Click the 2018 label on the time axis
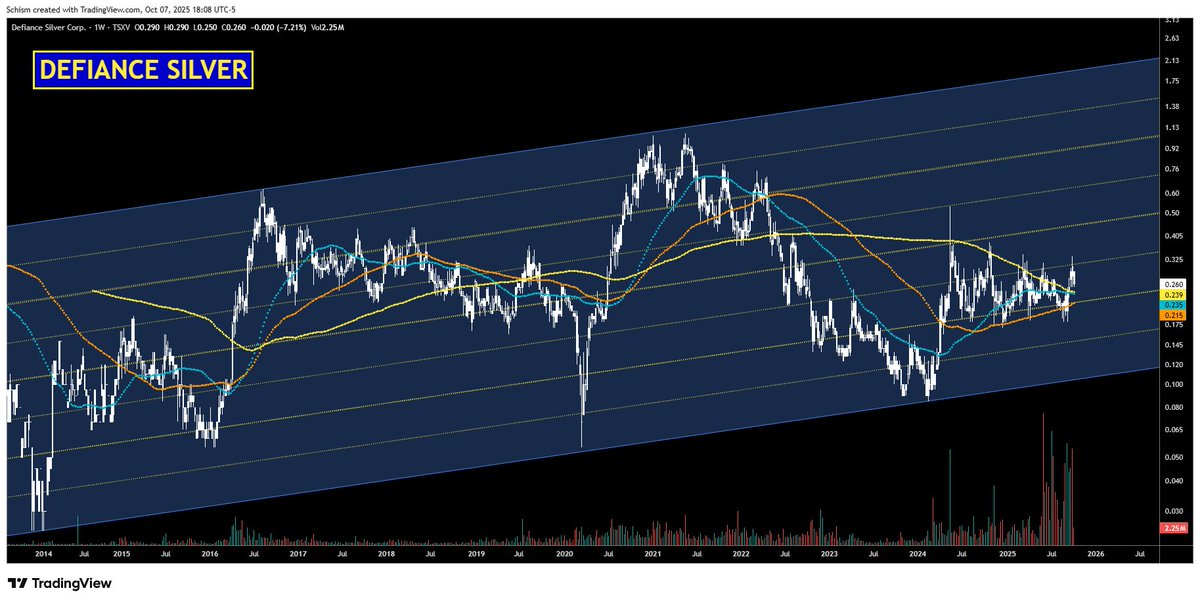The width and height of the screenshot is (1200, 603). (387, 552)
